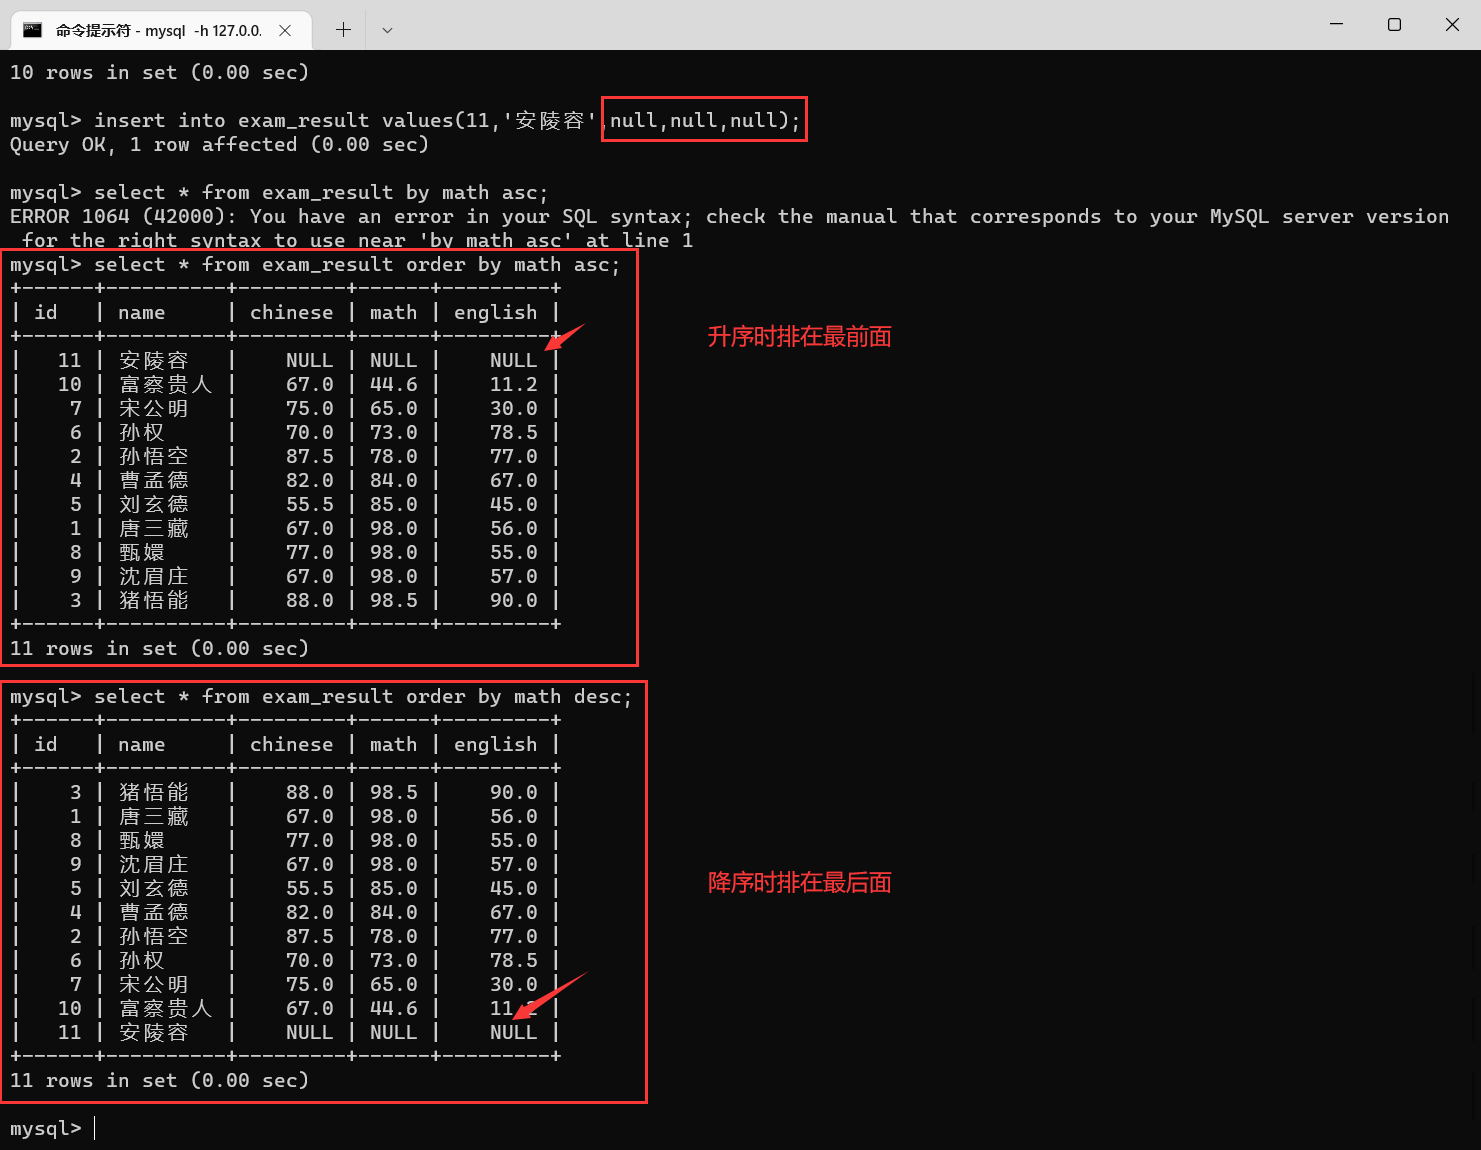
Task: Click the 'Query OK, 1 row affected' line
Action: pyautogui.click(x=219, y=144)
